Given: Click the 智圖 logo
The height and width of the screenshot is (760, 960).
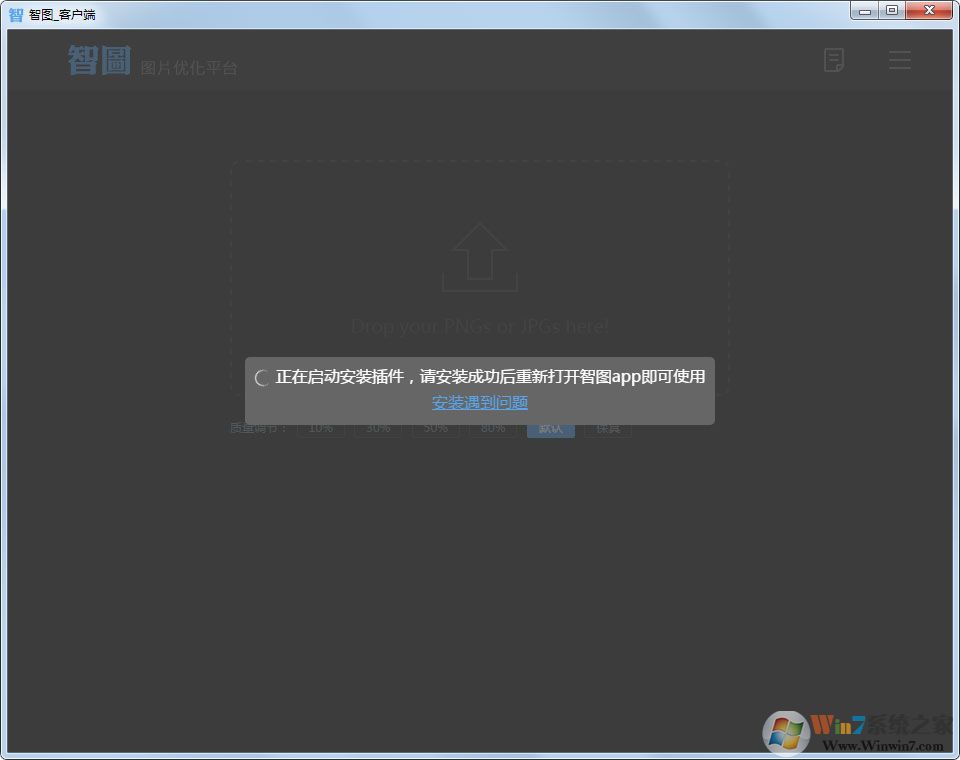Looking at the screenshot, I should pyautogui.click(x=99, y=60).
